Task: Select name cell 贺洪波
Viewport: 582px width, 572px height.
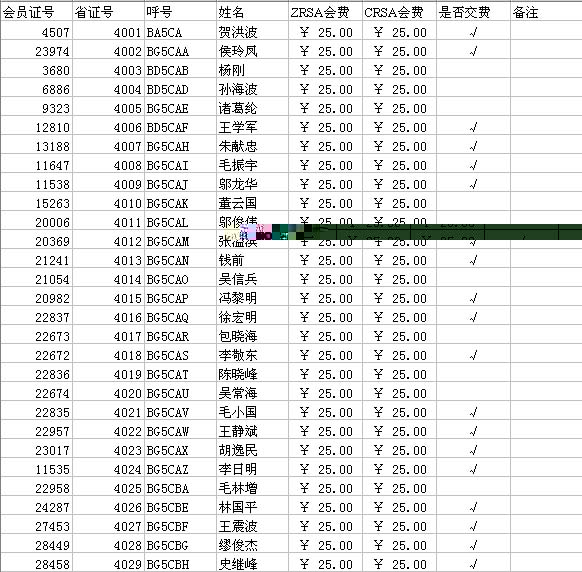Action: [x=252, y=30]
